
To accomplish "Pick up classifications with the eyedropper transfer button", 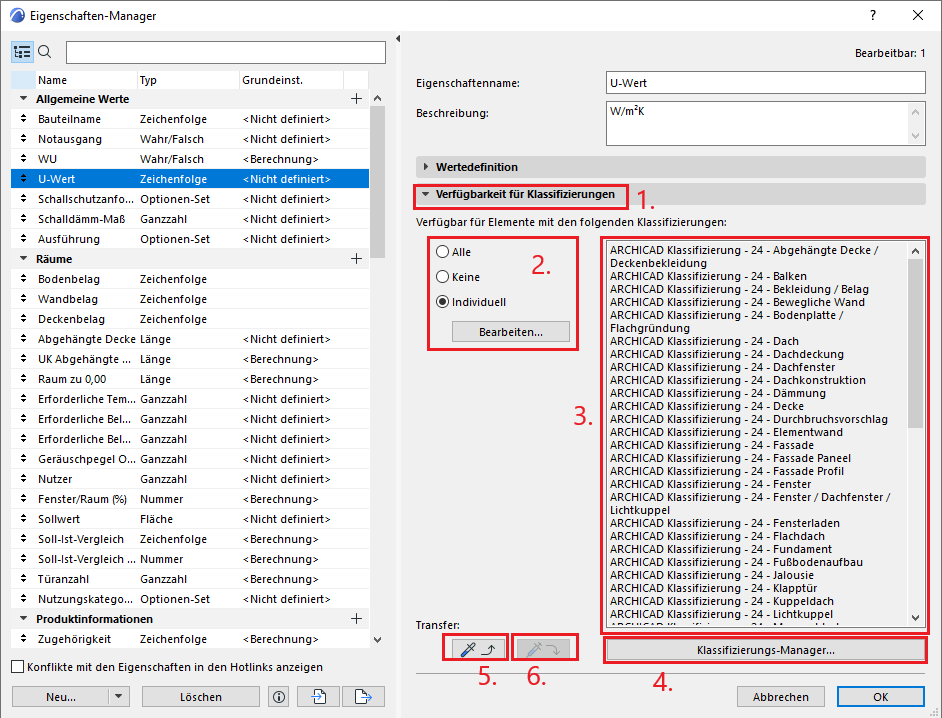I will [x=476, y=649].
